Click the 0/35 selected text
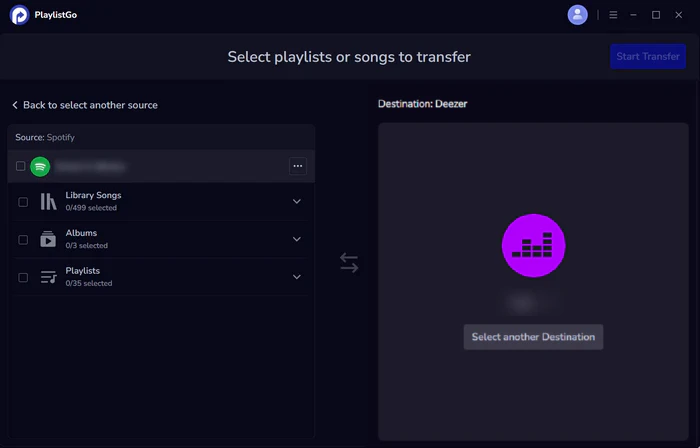This screenshot has width=700, height=448. point(89,283)
